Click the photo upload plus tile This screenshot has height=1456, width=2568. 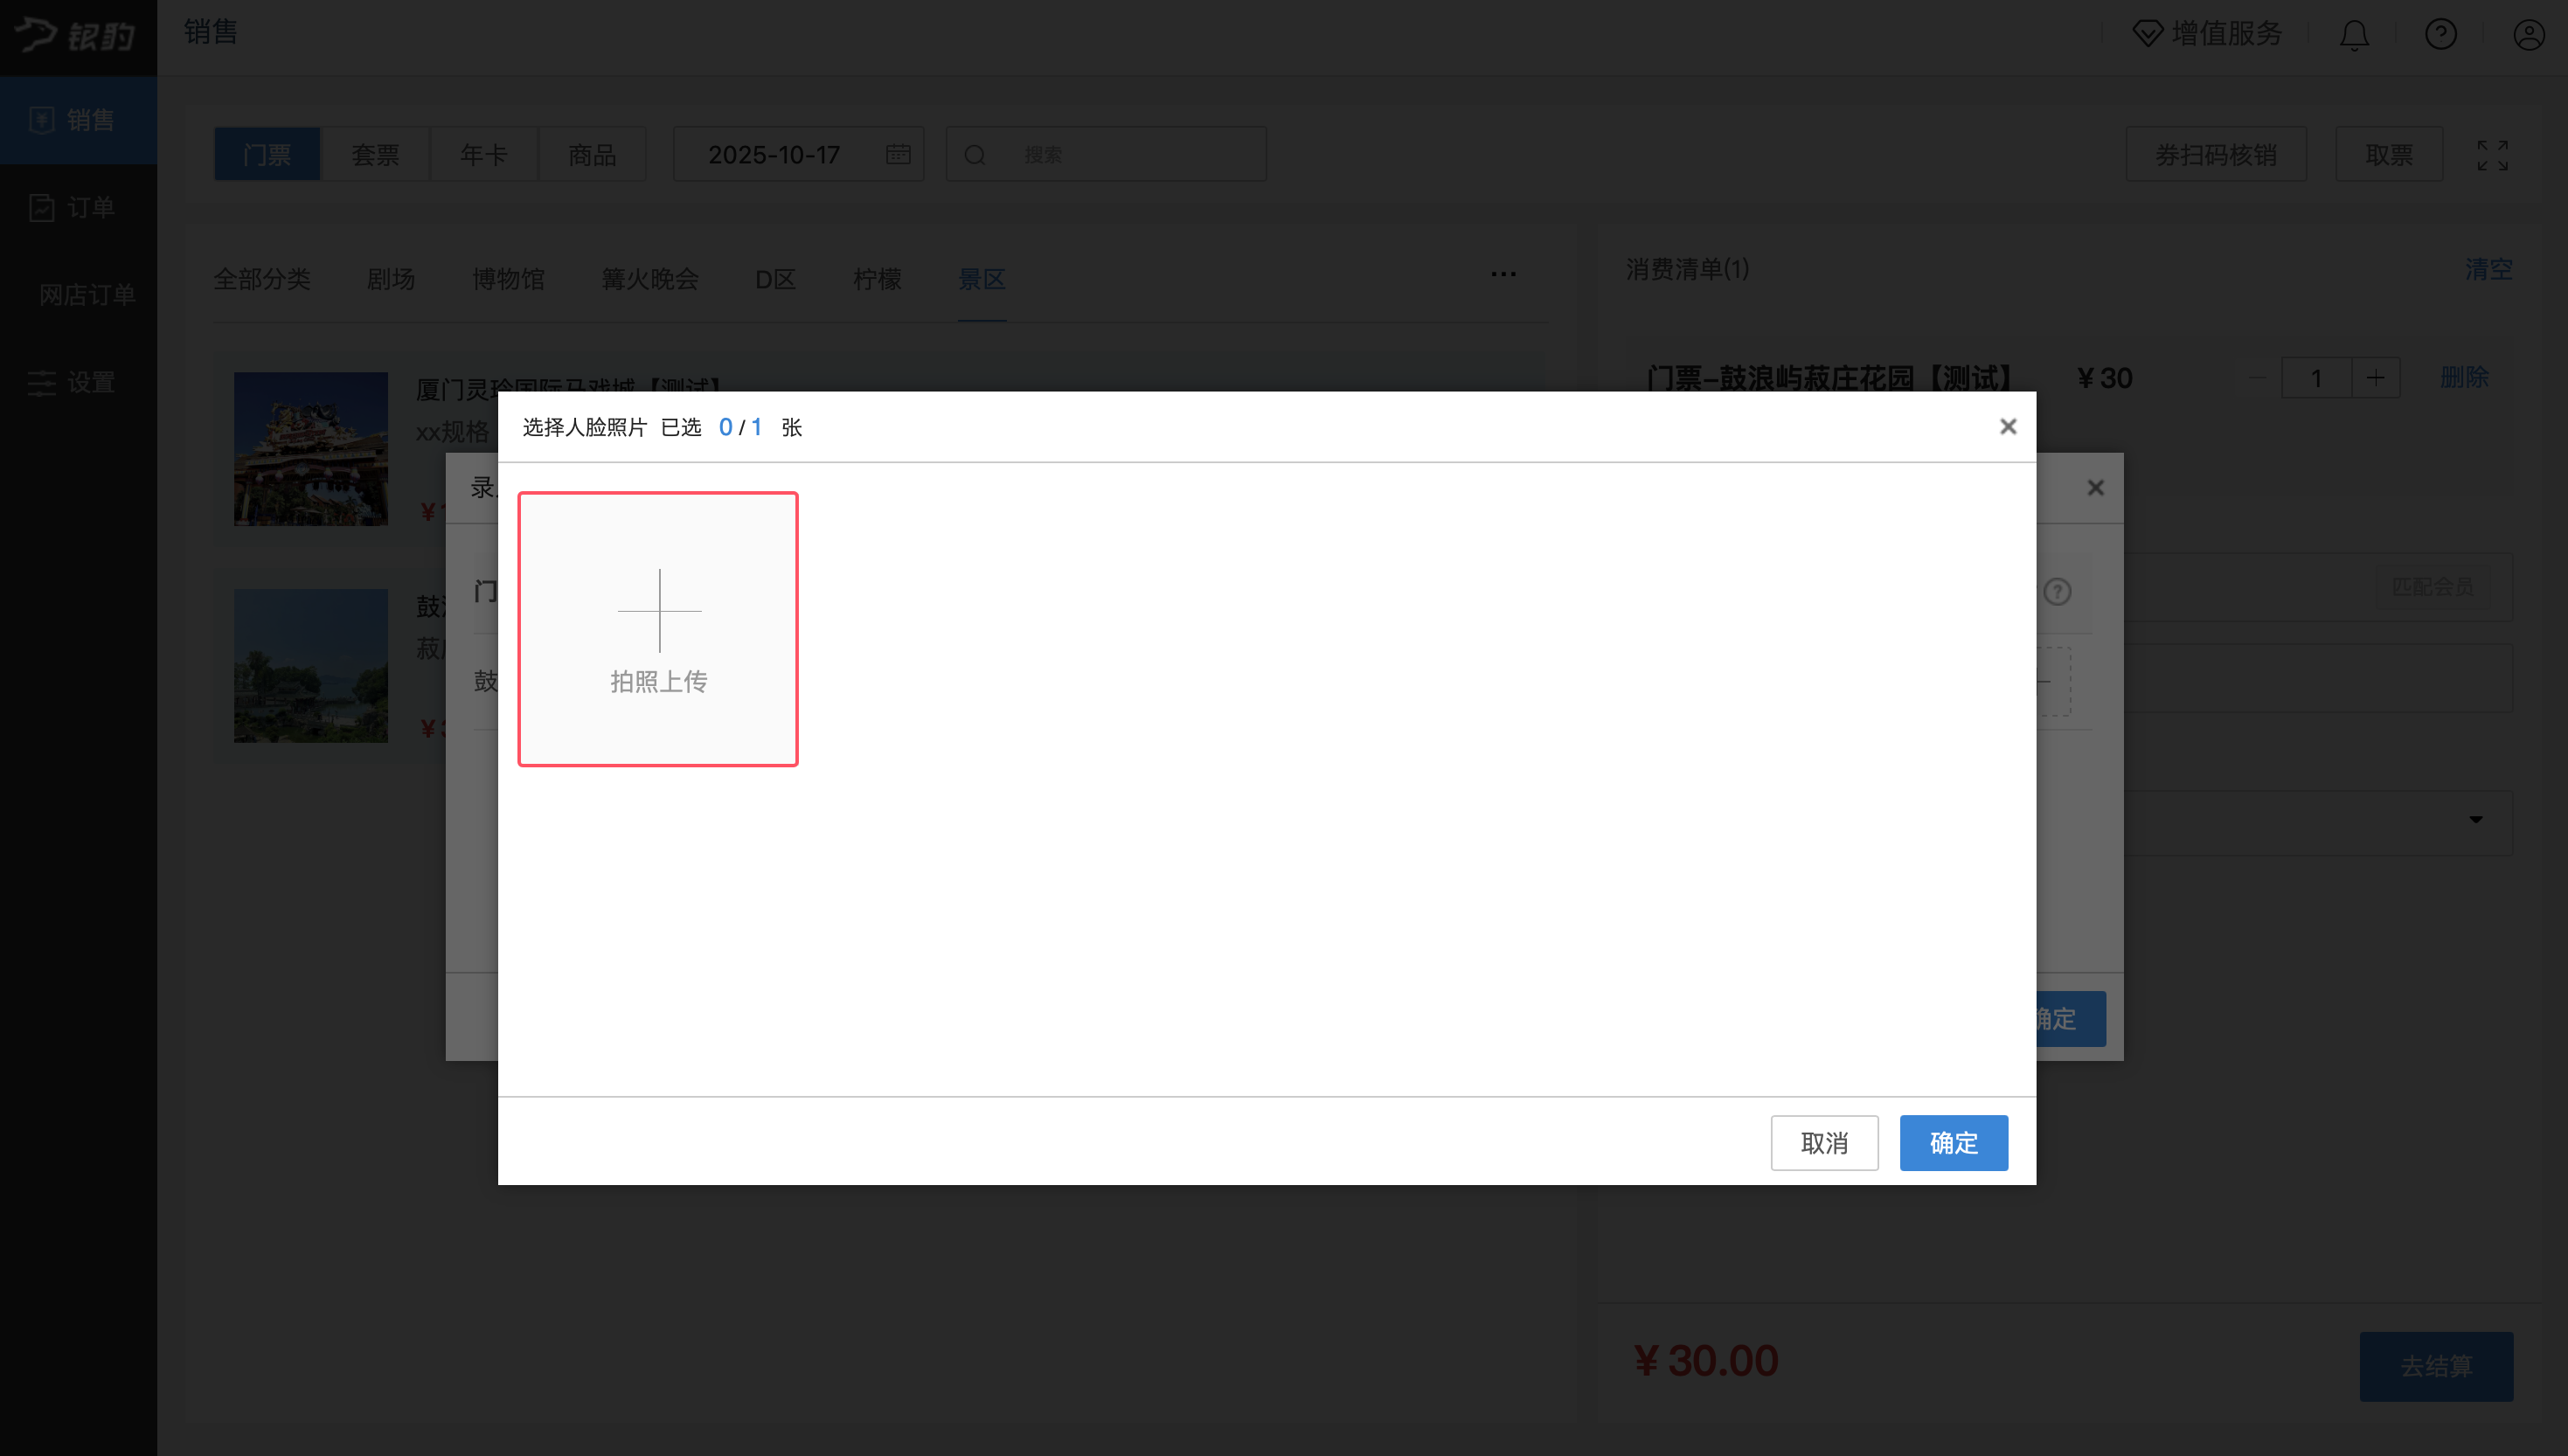pos(658,629)
